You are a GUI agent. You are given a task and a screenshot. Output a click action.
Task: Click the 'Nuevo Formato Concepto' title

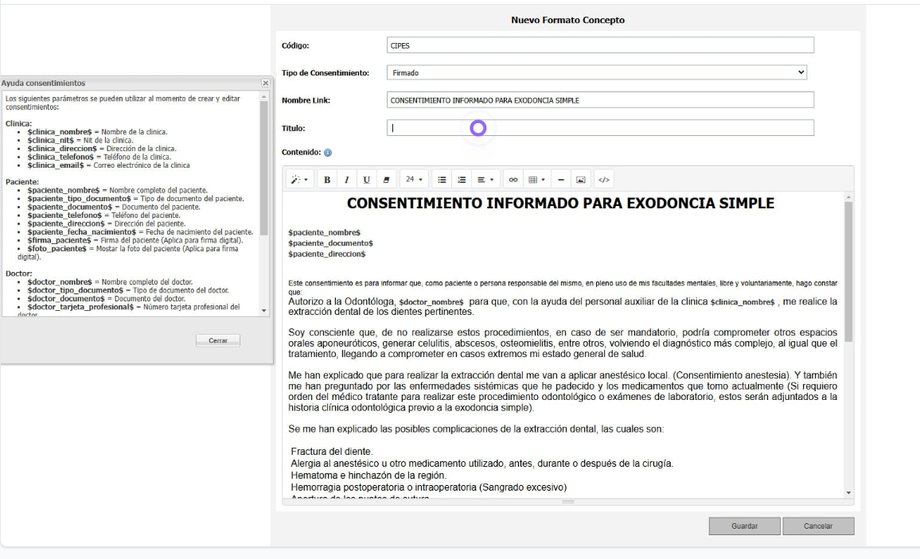point(567,20)
